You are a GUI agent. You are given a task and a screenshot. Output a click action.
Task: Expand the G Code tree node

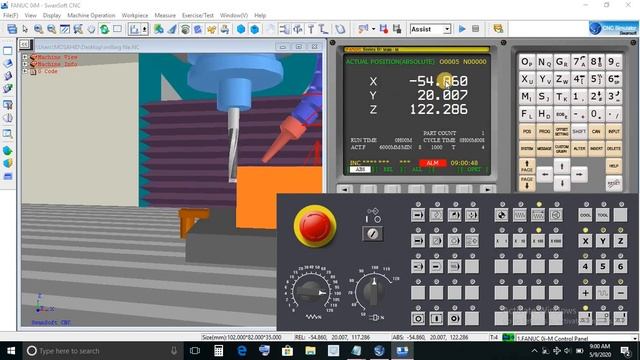click(x=25, y=71)
